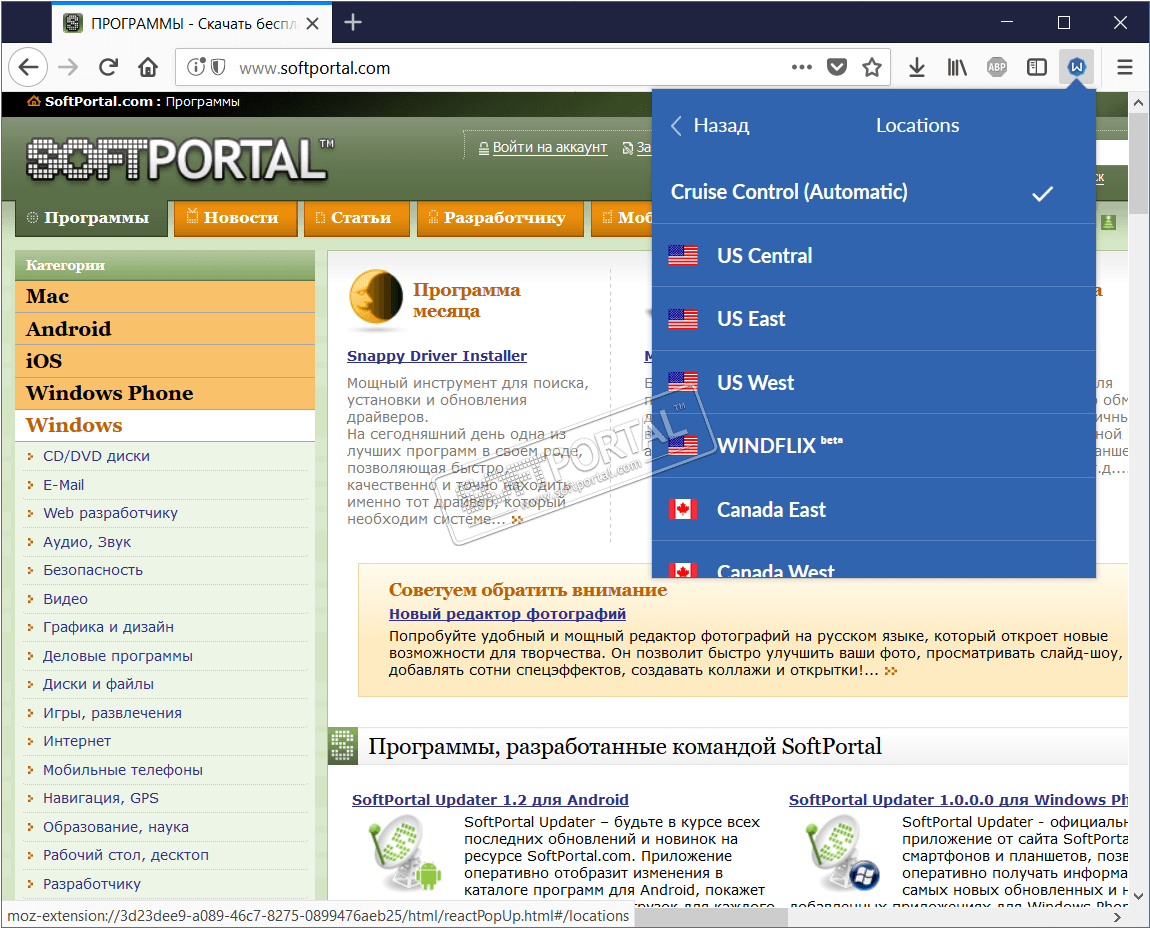Open the Программы site tab
The image size is (1150, 928).
click(x=91, y=218)
